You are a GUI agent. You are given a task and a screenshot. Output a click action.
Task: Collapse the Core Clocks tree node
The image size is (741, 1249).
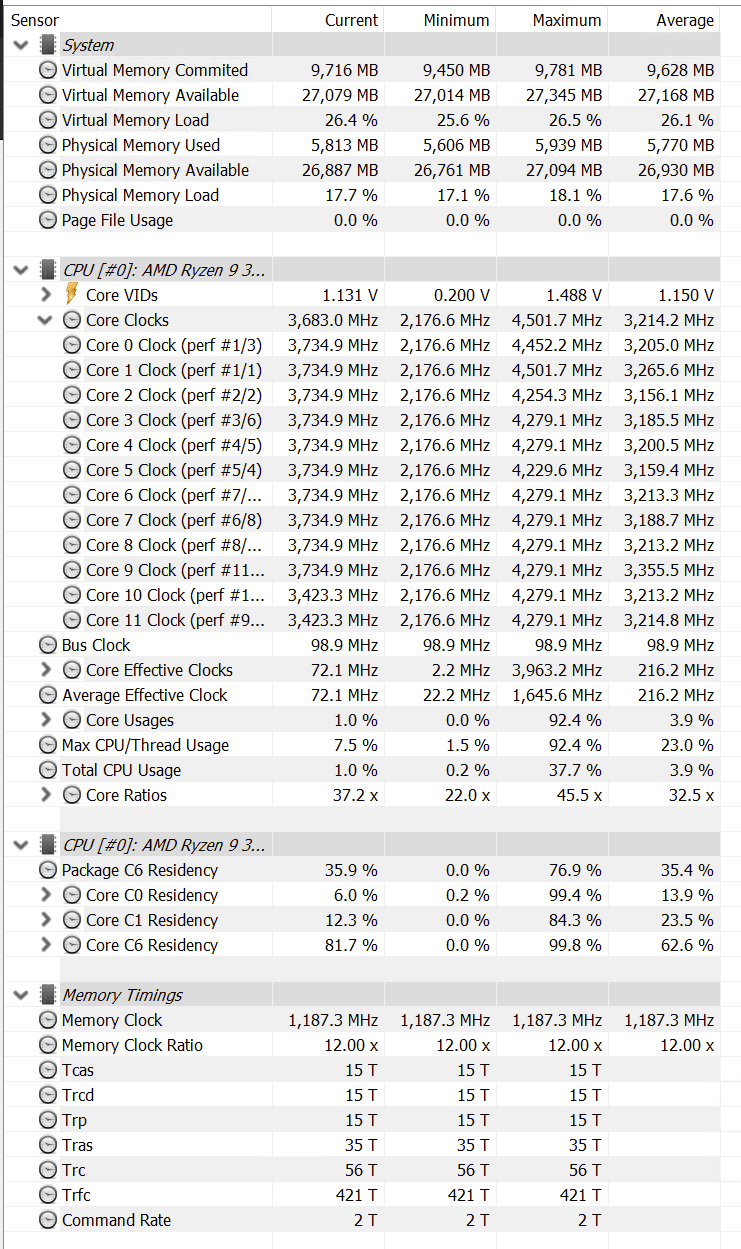pyautogui.click(x=45, y=320)
